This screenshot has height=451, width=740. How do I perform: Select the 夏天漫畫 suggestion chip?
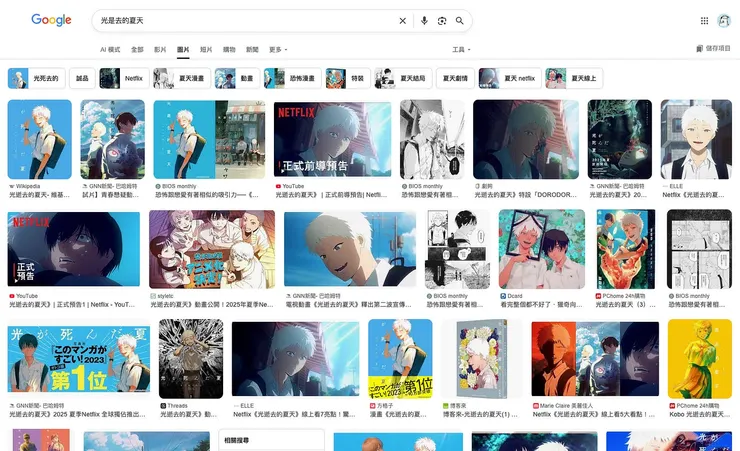pos(182,78)
